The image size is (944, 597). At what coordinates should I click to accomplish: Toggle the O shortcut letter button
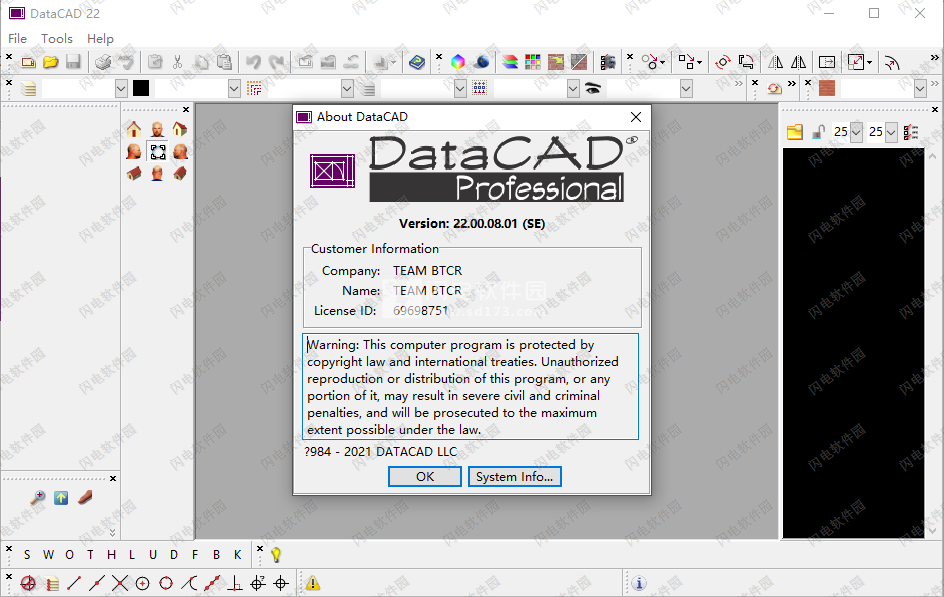69,555
